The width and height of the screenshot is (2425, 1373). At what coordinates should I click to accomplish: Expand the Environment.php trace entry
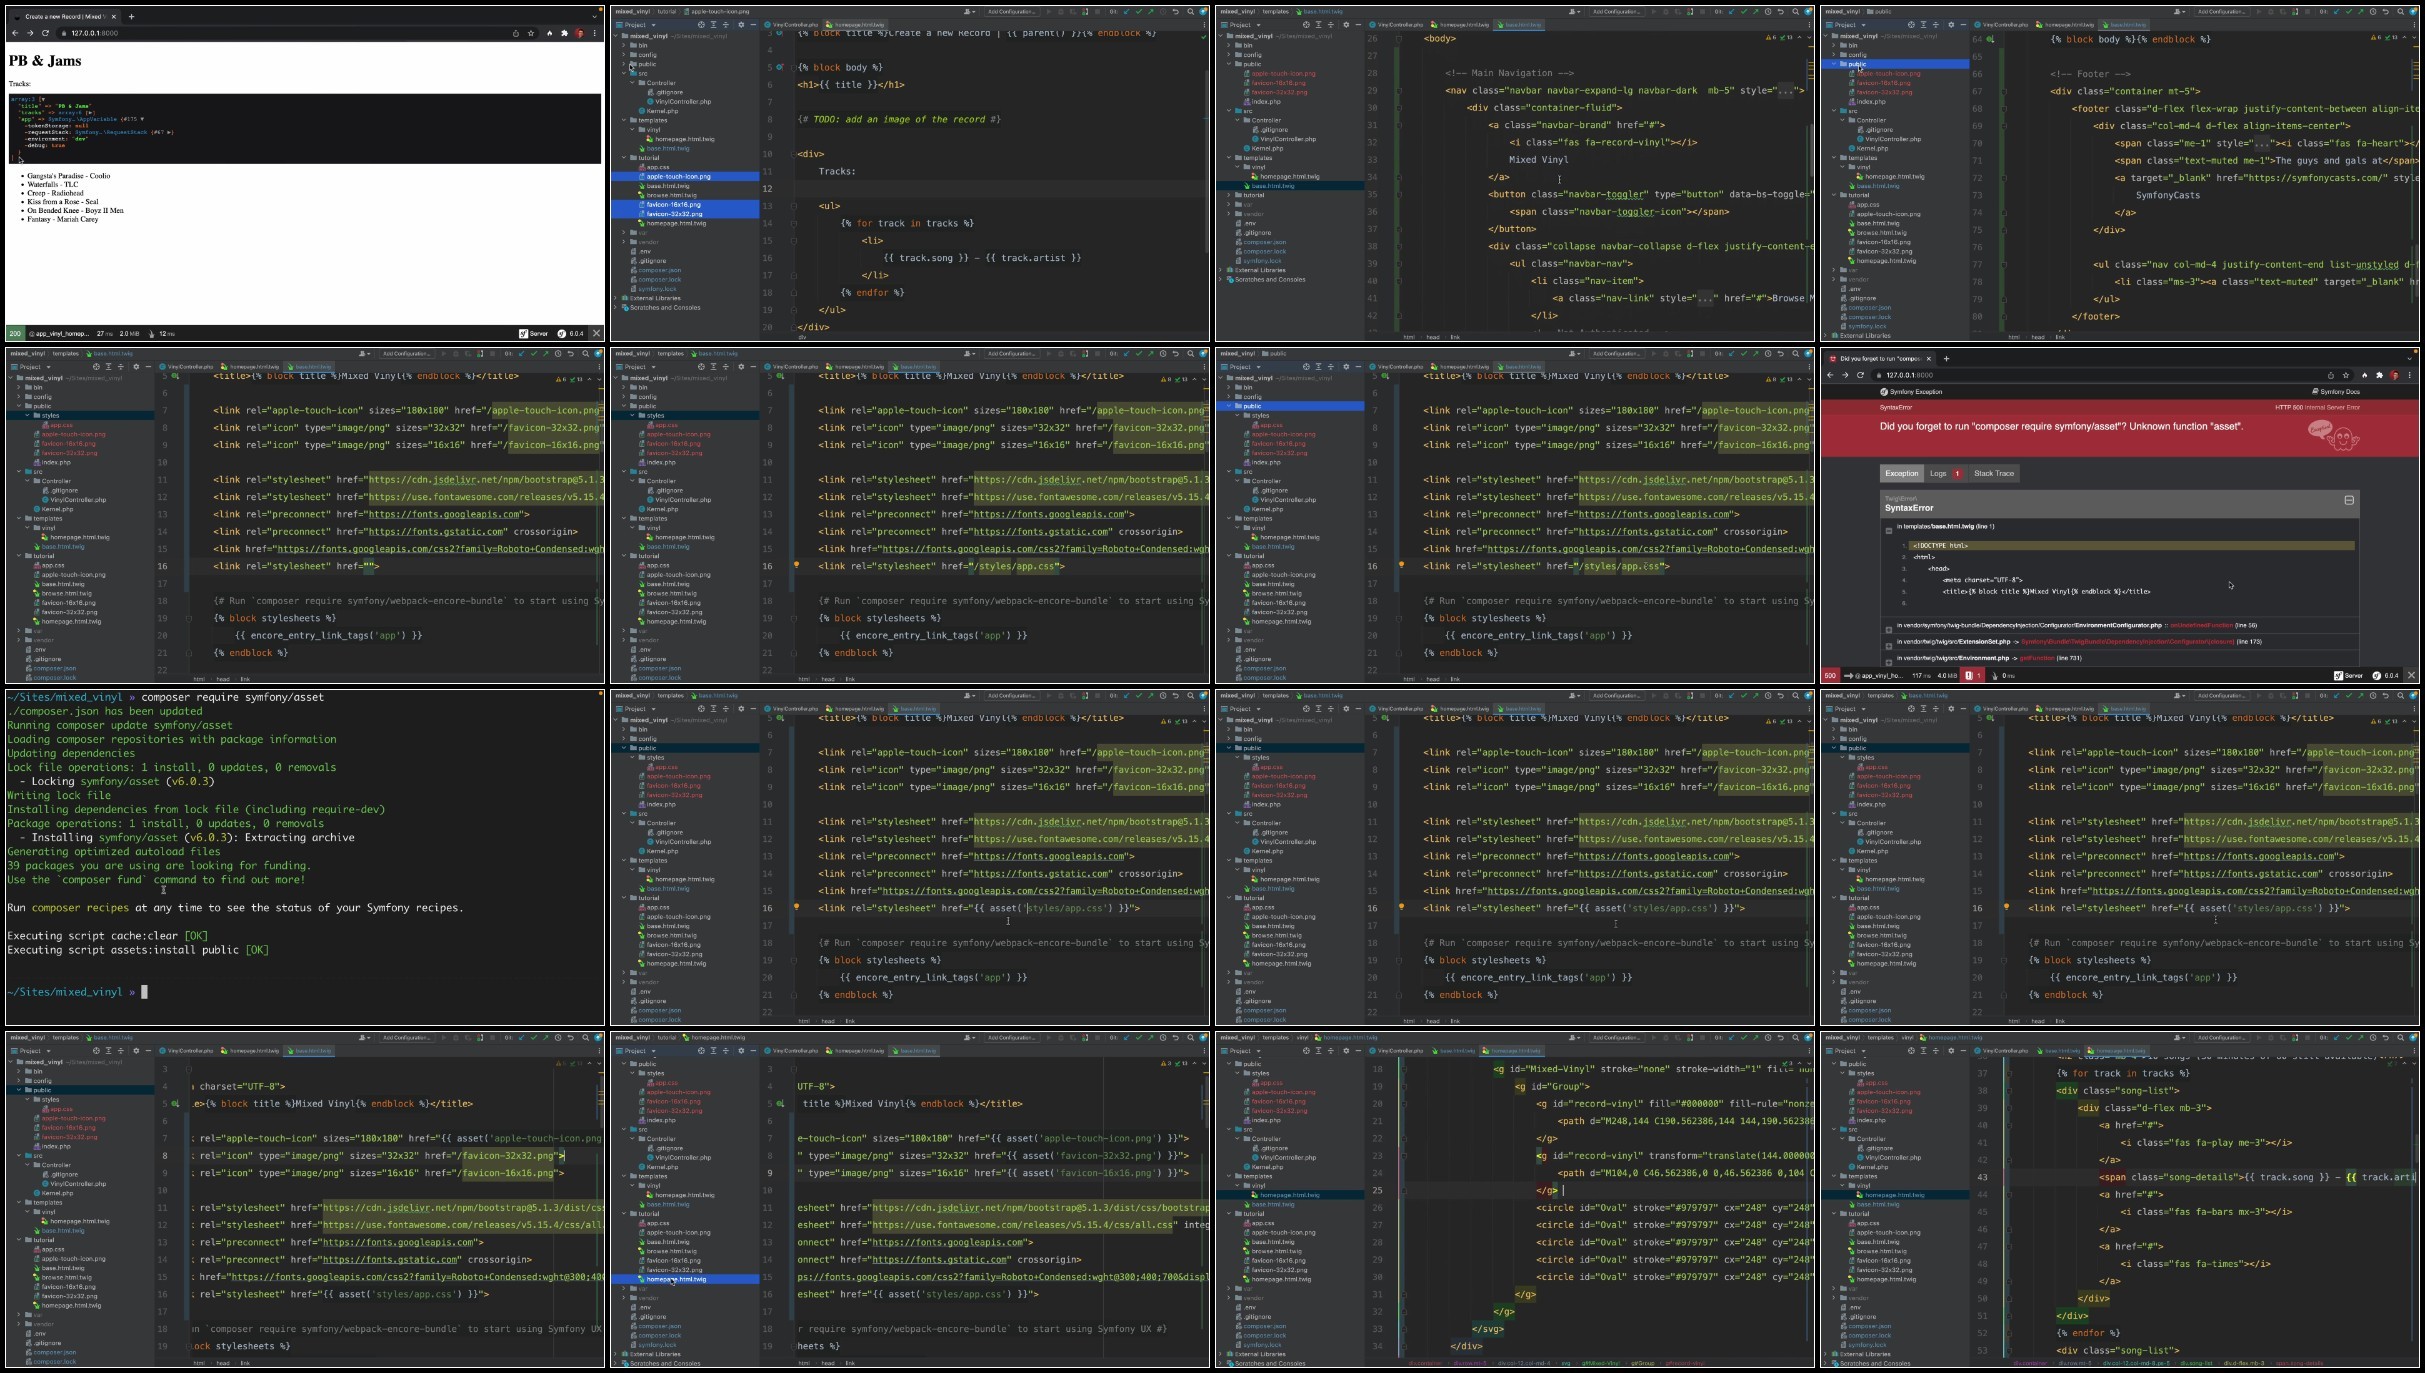(1888, 661)
